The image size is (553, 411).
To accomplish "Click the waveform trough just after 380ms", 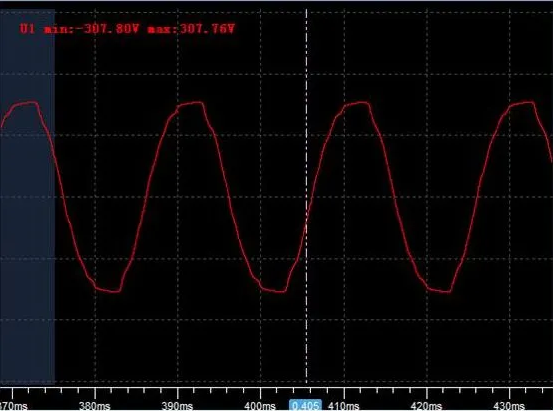I will click(109, 291).
